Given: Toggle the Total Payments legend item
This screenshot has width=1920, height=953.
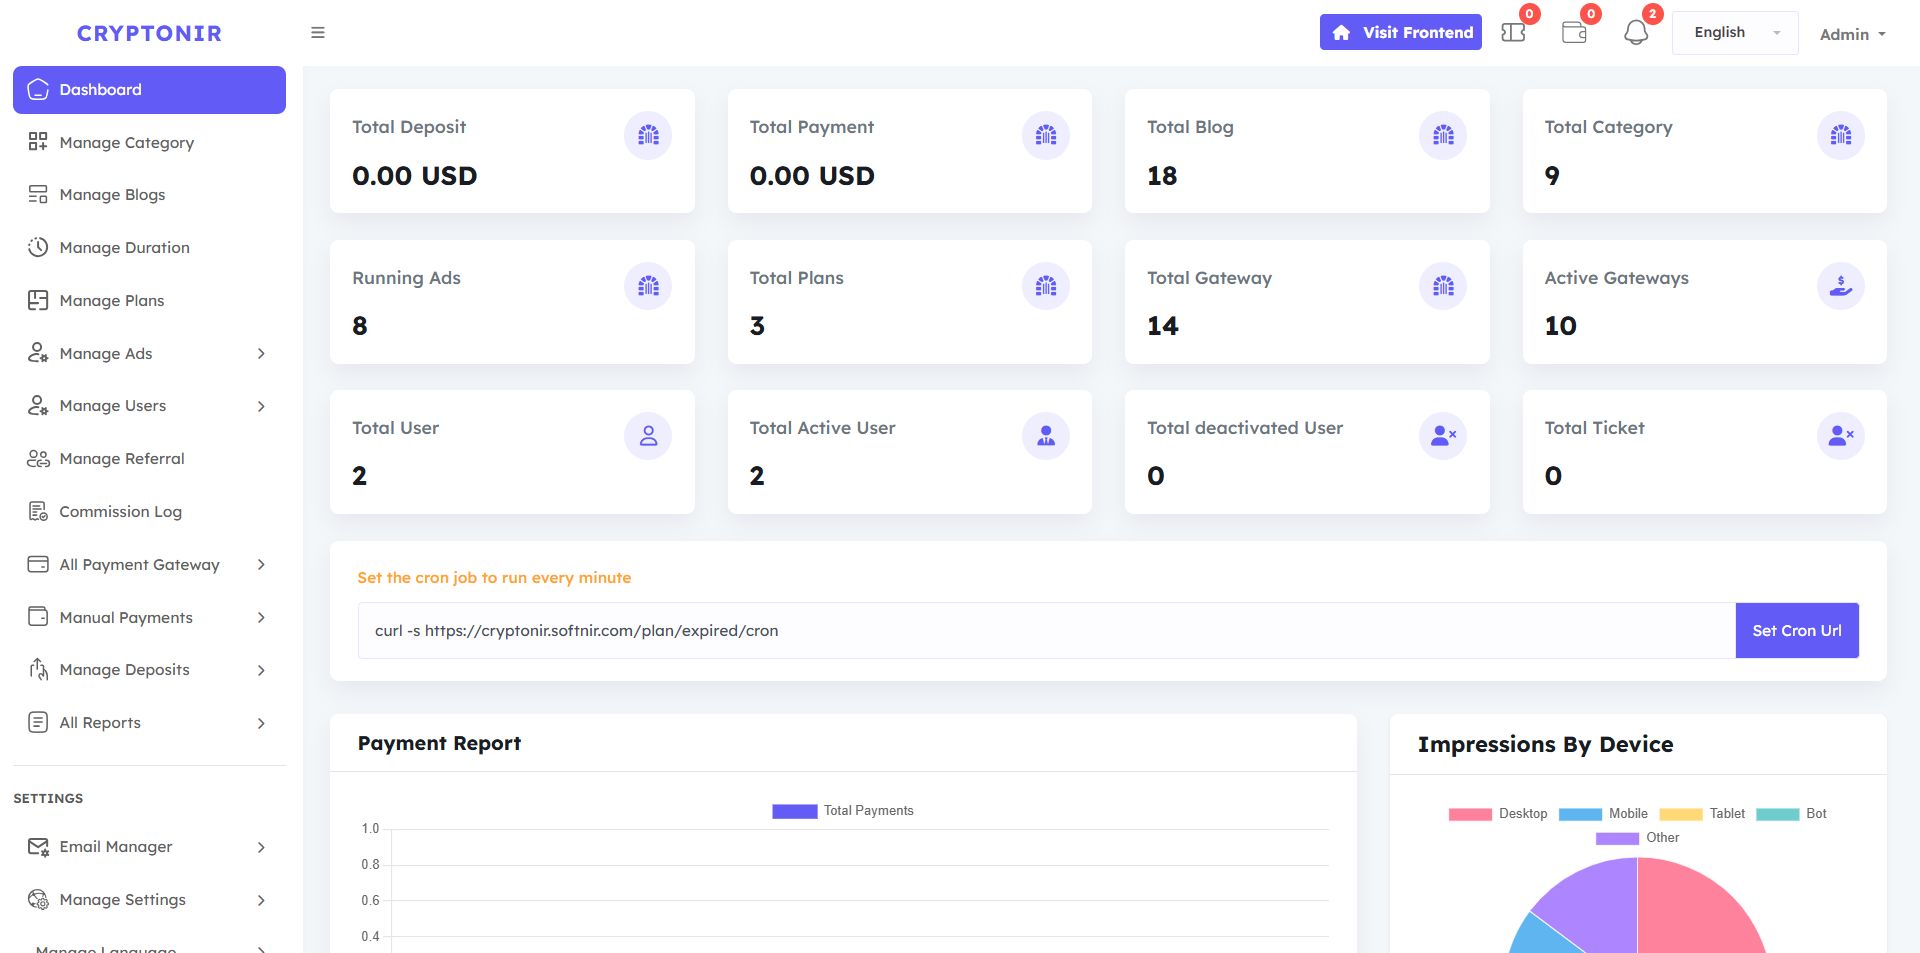Looking at the screenshot, I should coord(843,811).
